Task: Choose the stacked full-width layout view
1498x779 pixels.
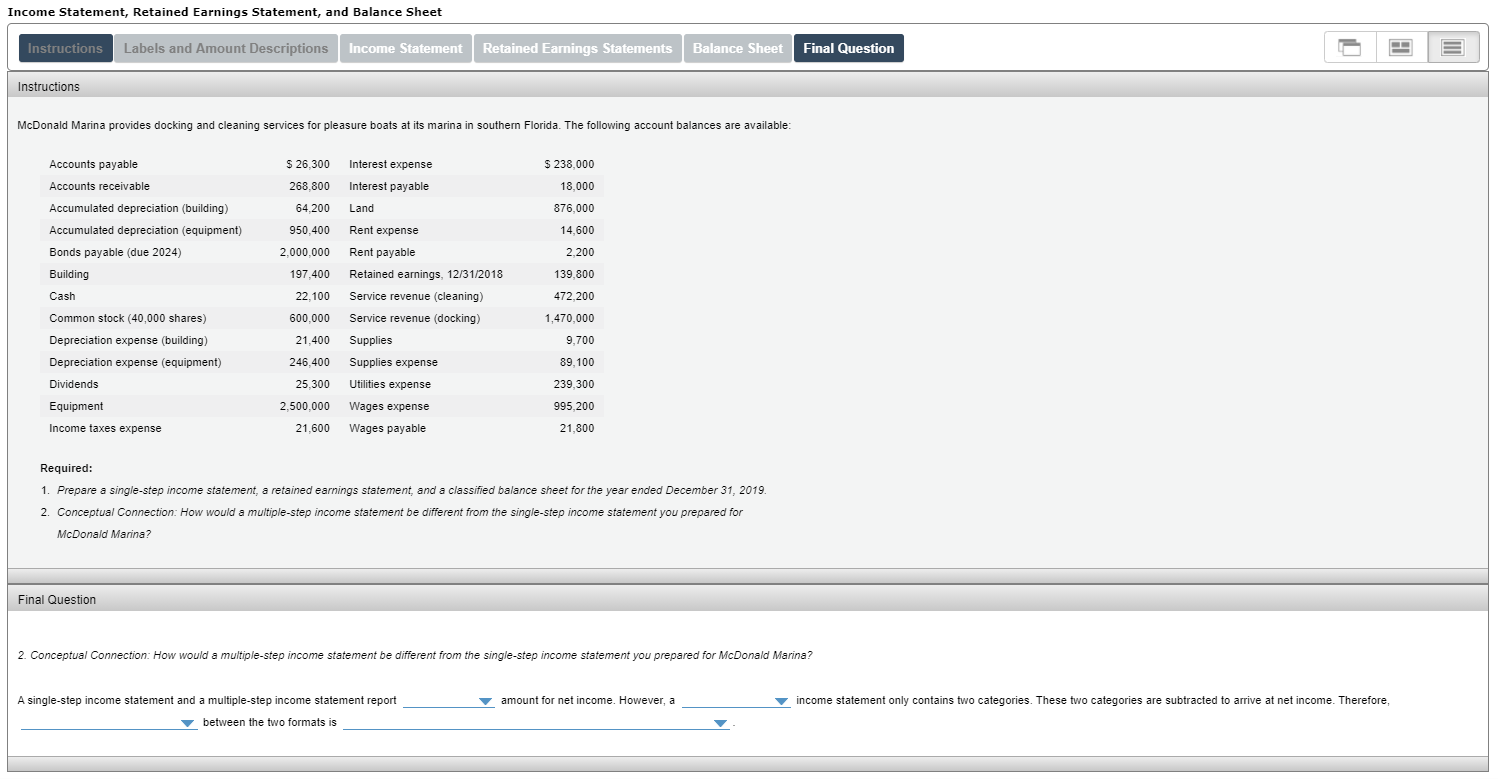Action: tap(1452, 46)
